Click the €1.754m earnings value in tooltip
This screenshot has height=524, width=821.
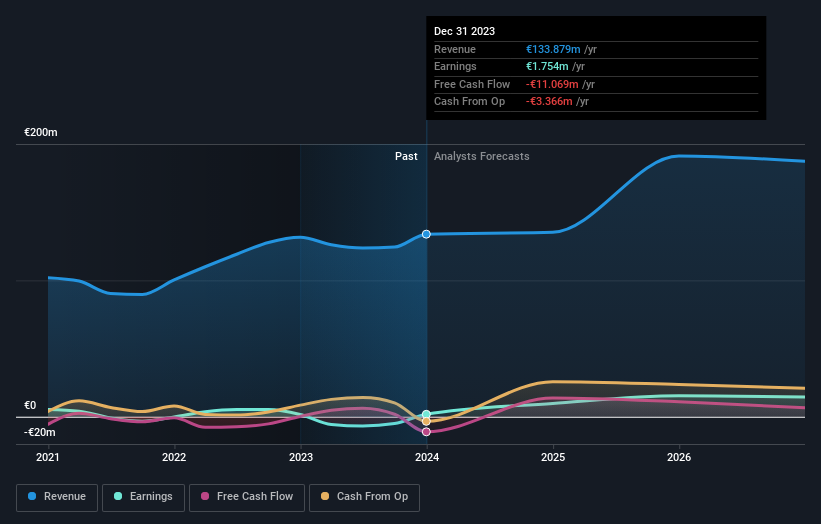coord(547,66)
